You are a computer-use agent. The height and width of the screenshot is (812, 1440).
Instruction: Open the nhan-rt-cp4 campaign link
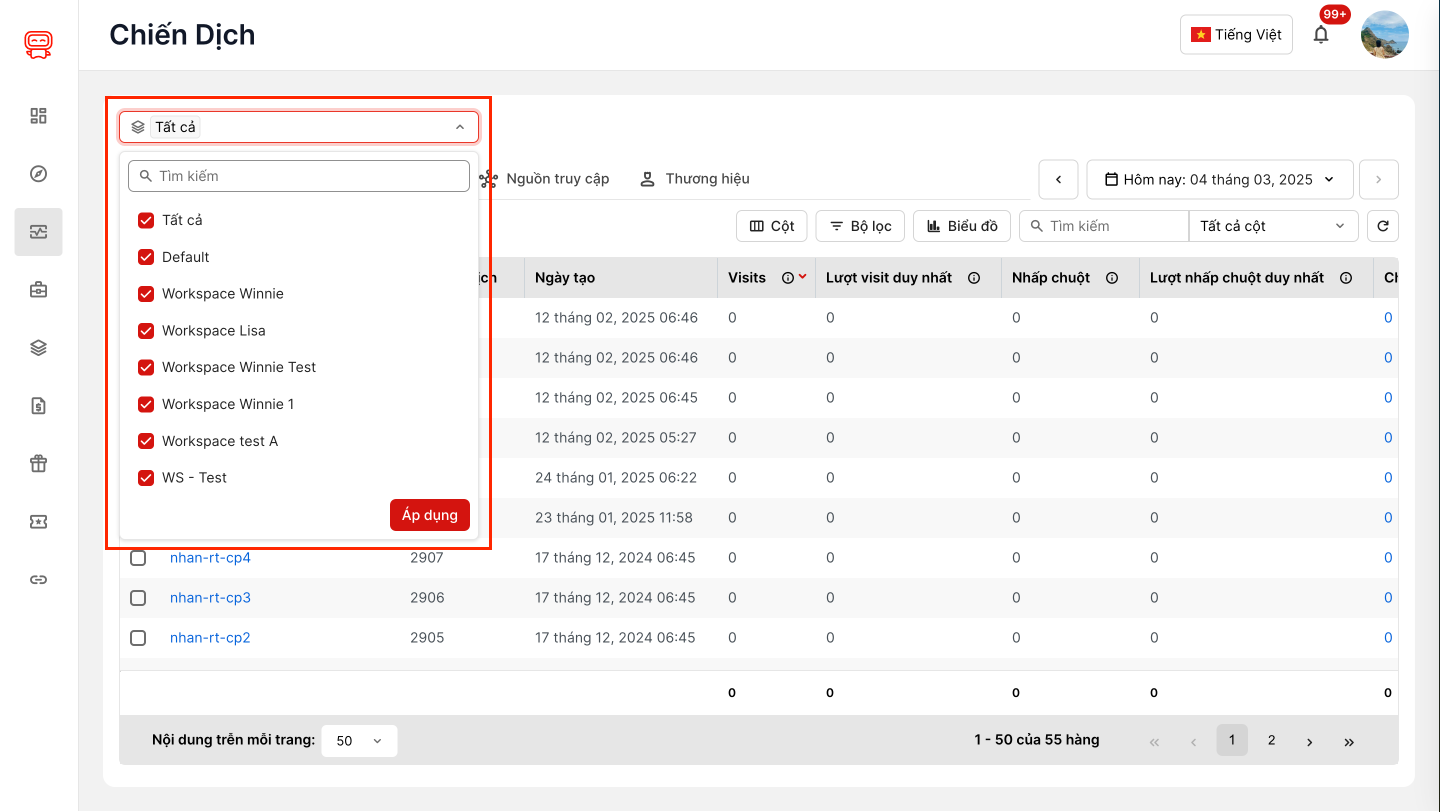click(210, 558)
